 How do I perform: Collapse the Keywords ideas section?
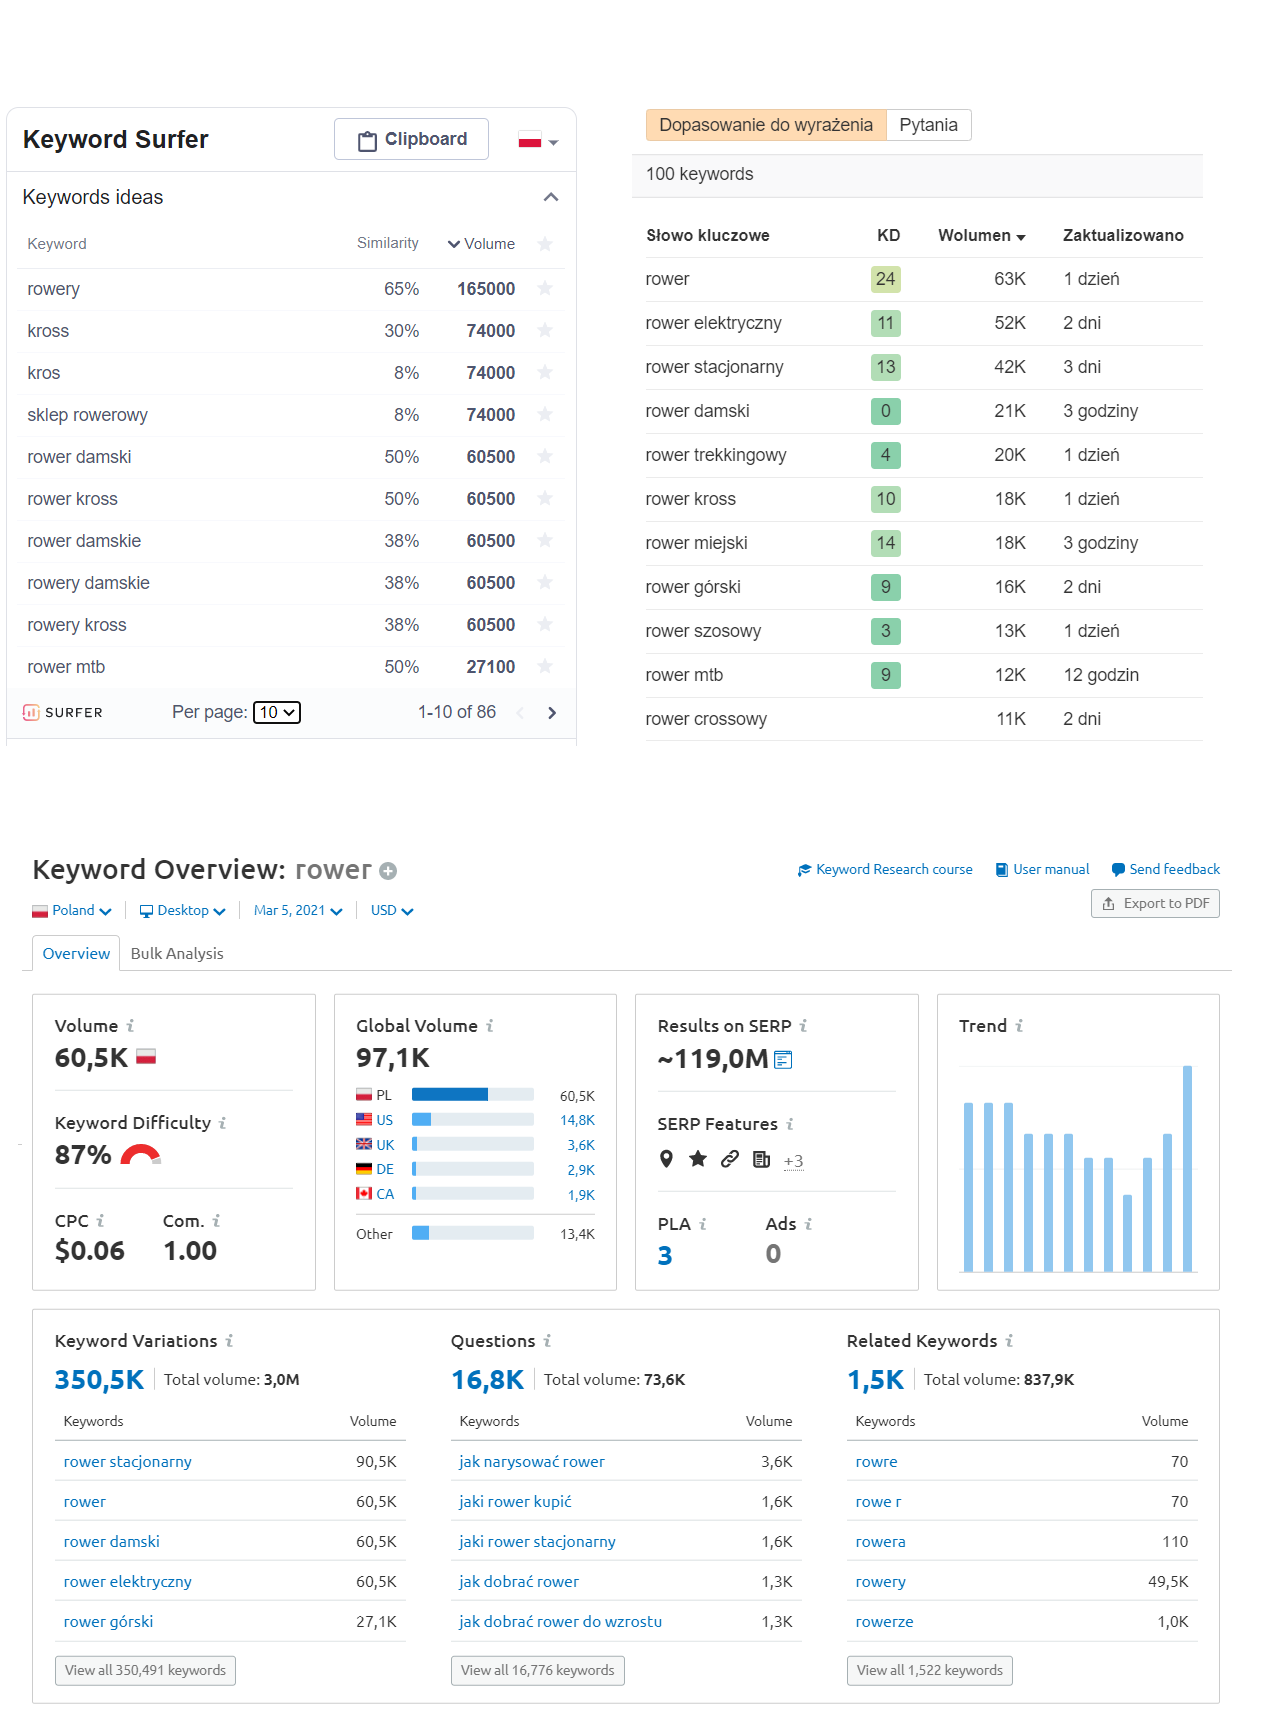(550, 197)
